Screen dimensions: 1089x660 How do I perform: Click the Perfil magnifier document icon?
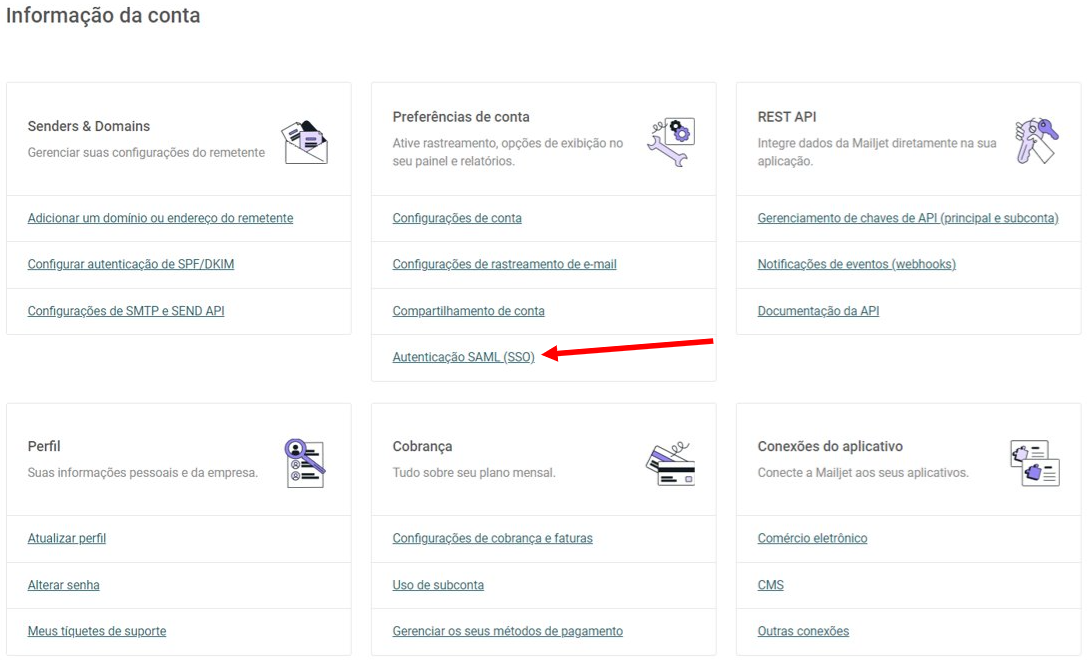305,463
